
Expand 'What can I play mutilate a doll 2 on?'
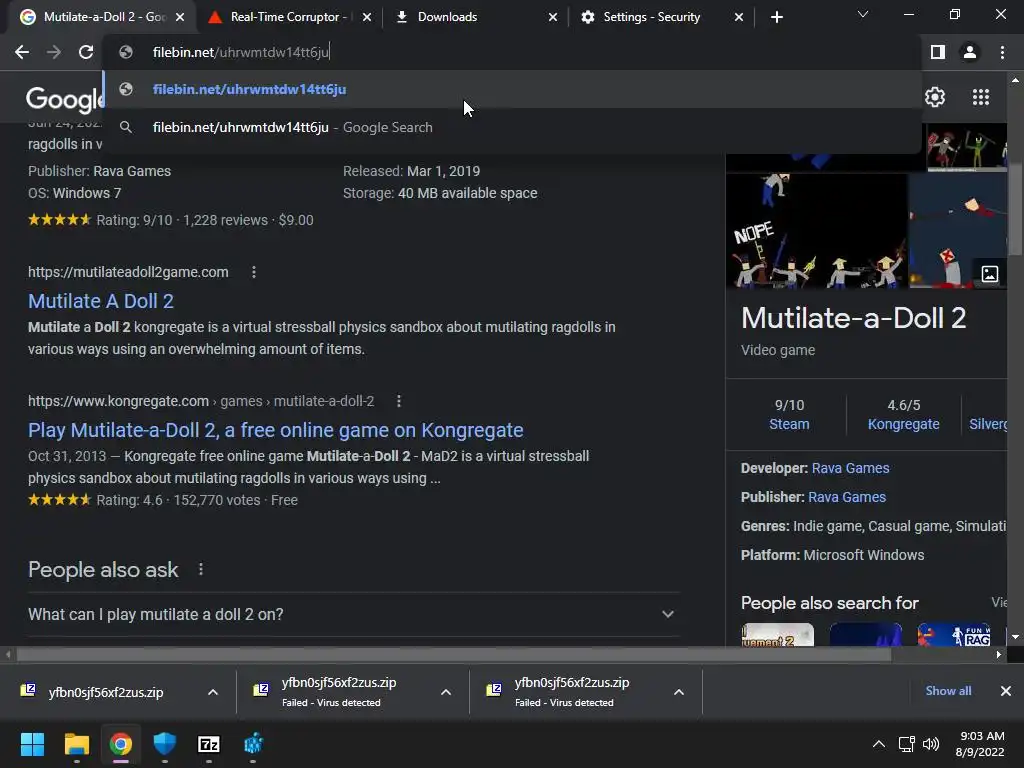click(353, 615)
